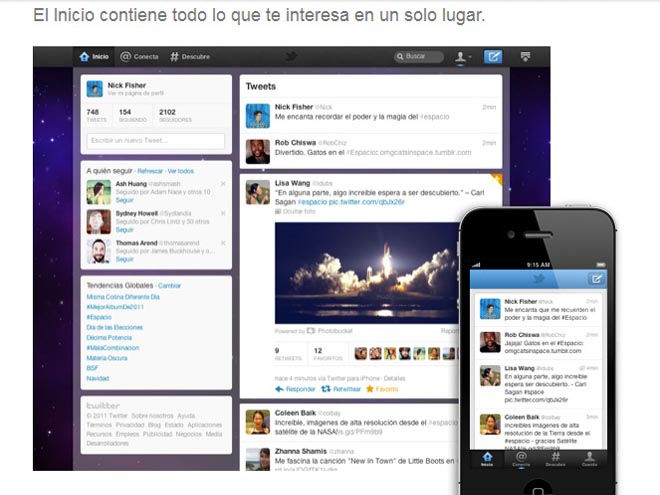660x495 pixels.
Task: Click the Twitter bird logo in top bar
Action: click(x=292, y=57)
